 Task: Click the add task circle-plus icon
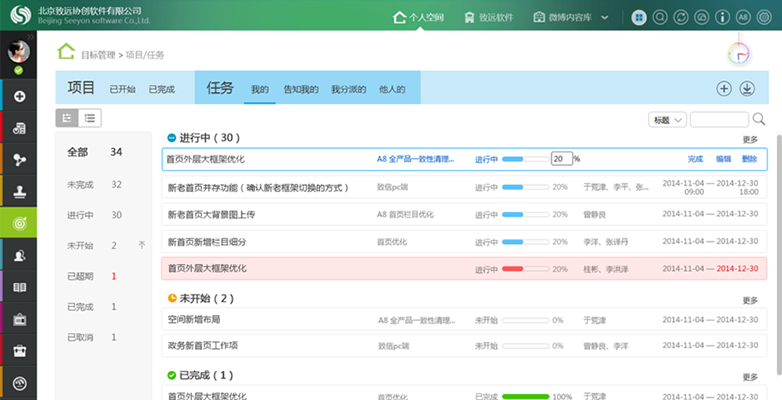(x=724, y=88)
